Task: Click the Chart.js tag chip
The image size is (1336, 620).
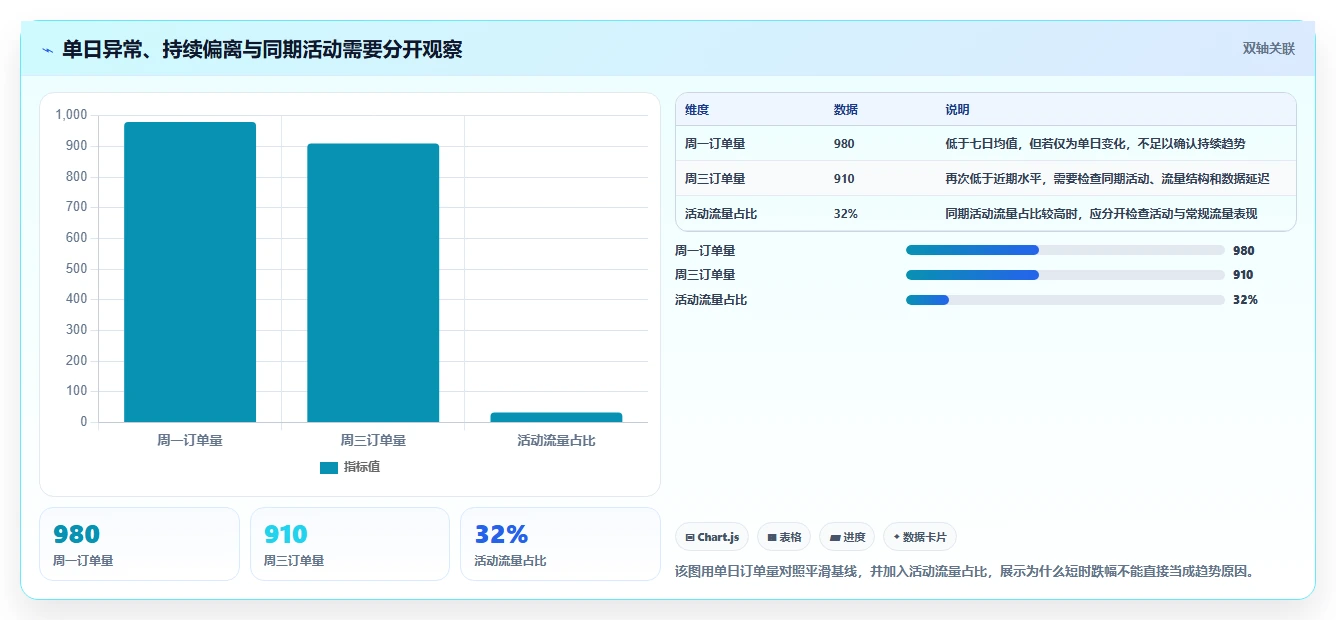Action: [712, 537]
